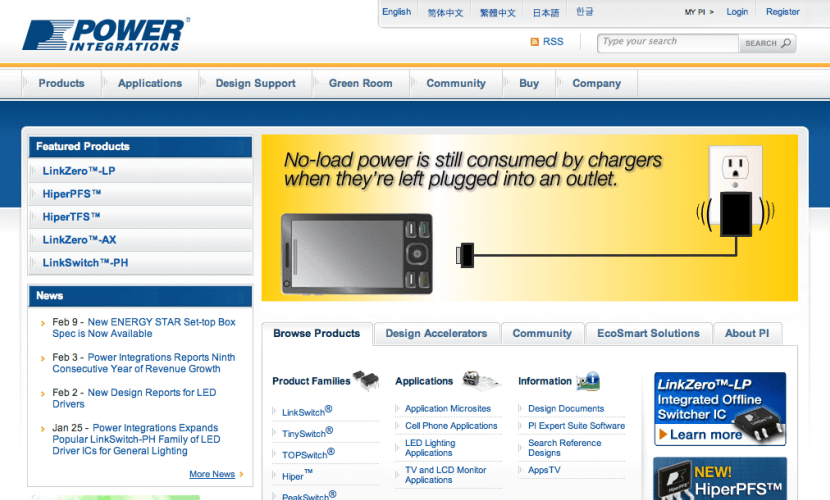Click the Information documents icon
The image size is (830, 500).
tap(588, 380)
